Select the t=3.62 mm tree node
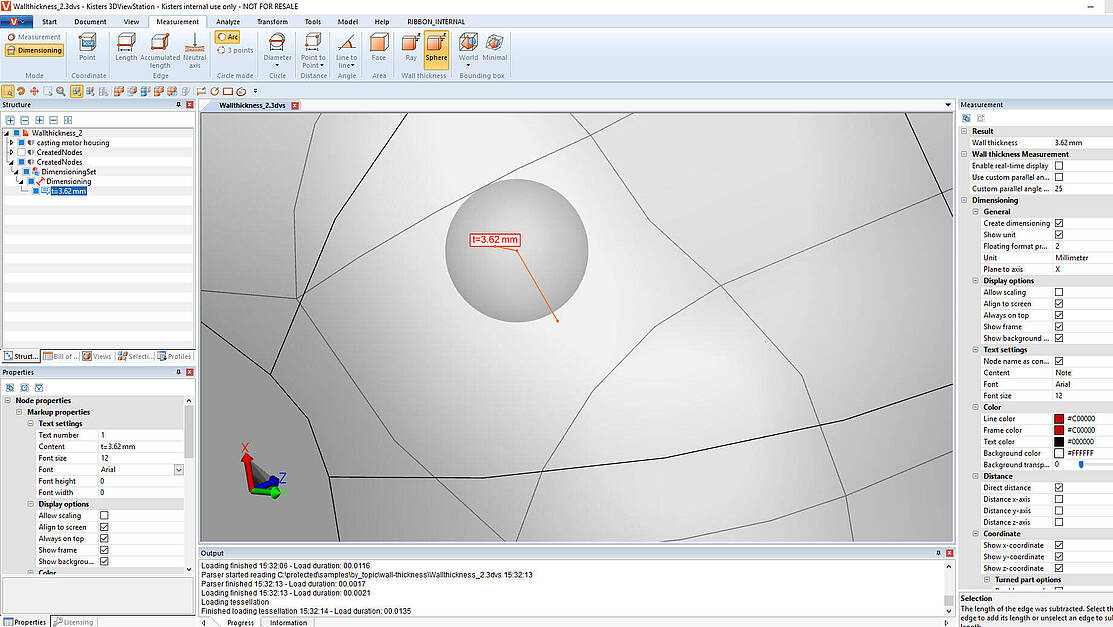 point(68,191)
